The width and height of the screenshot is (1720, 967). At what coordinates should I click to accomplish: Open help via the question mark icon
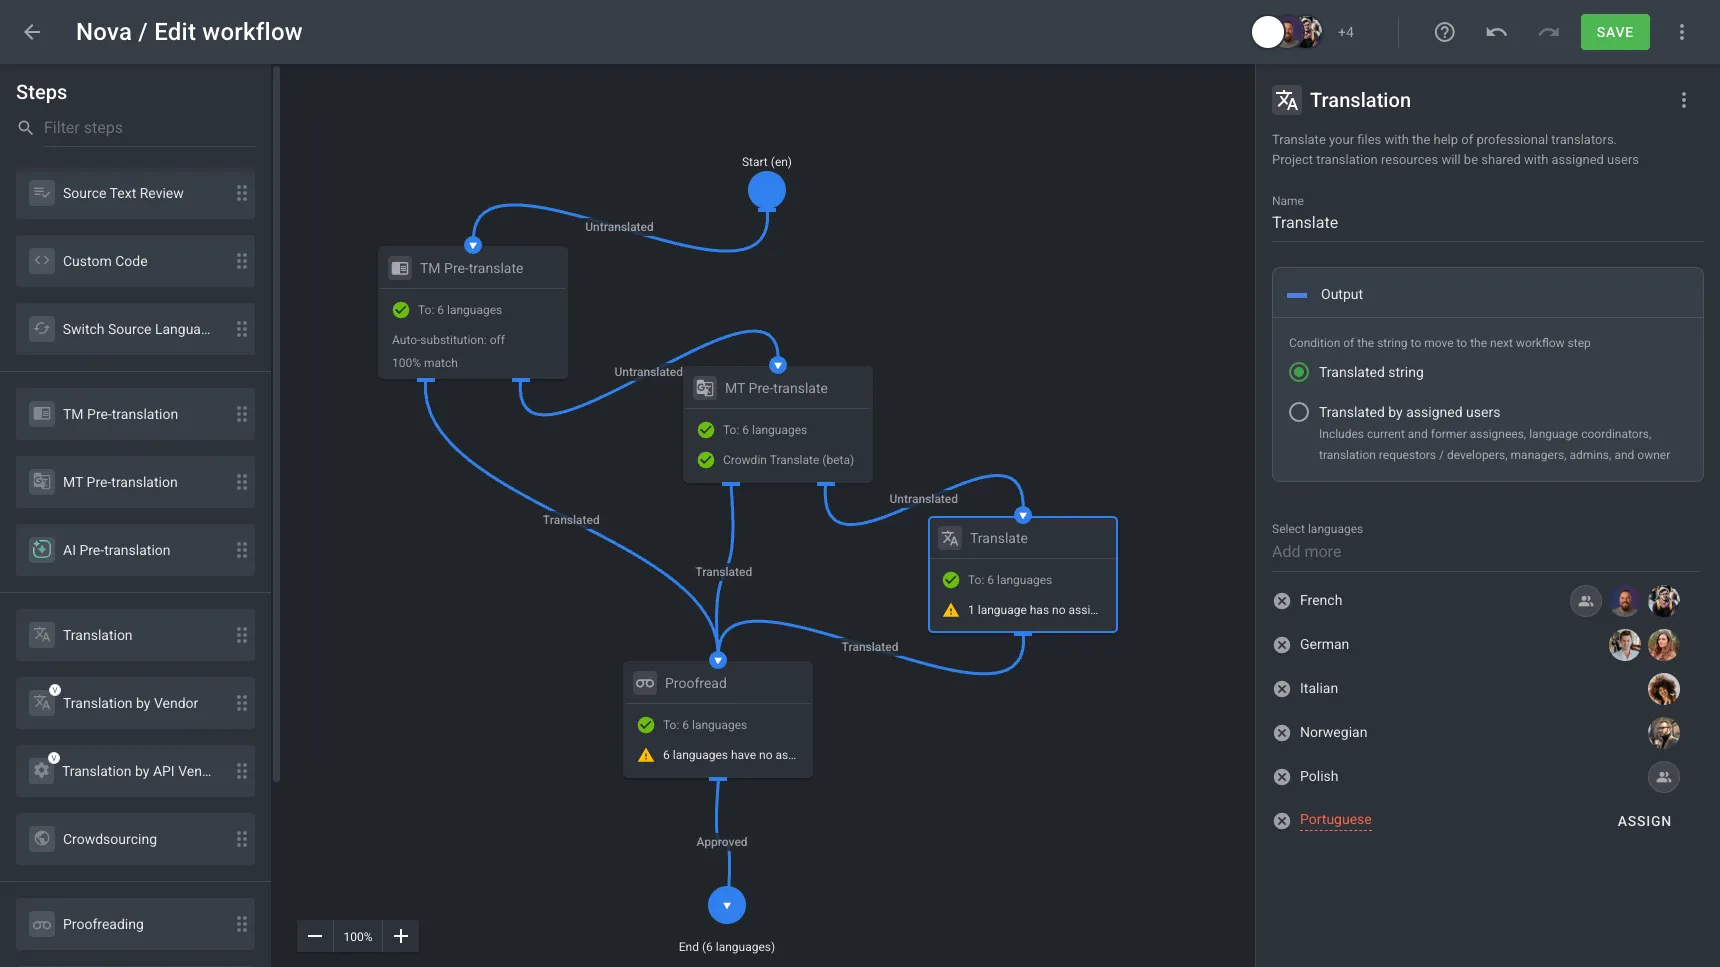1444,32
